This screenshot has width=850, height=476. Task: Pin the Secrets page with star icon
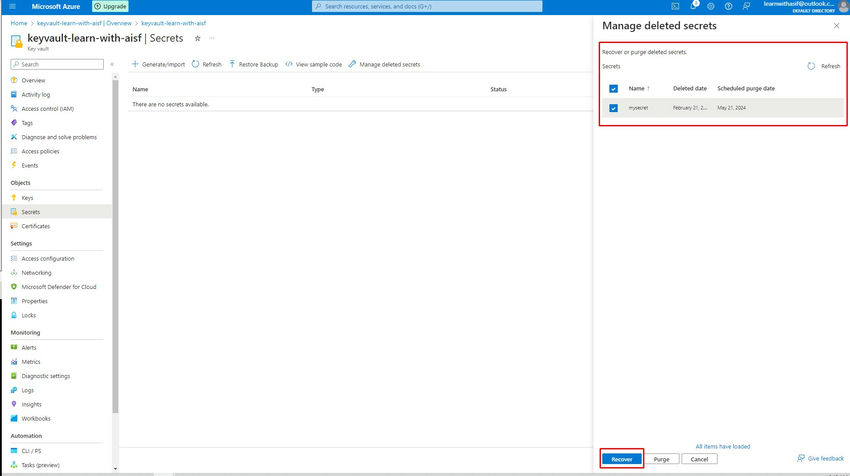pyautogui.click(x=197, y=38)
